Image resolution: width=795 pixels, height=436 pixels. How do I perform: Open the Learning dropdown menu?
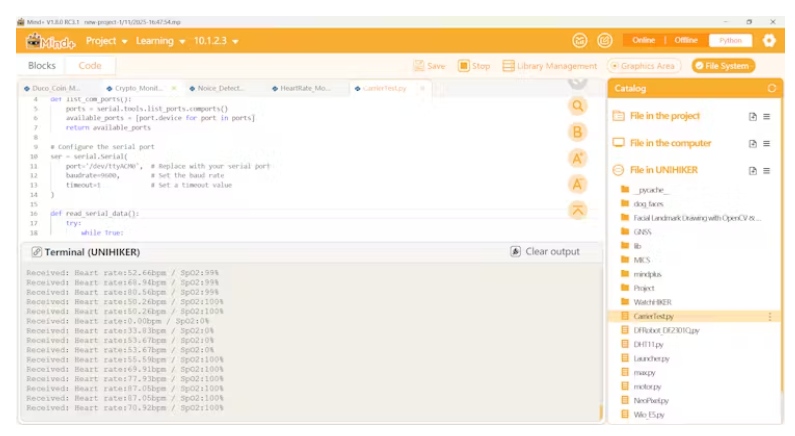[160, 41]
